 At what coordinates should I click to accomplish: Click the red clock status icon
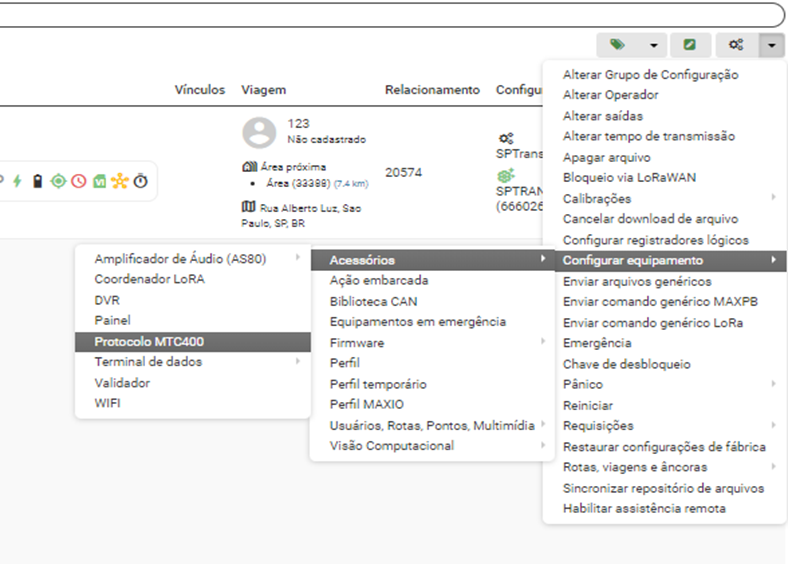(79, 181)
